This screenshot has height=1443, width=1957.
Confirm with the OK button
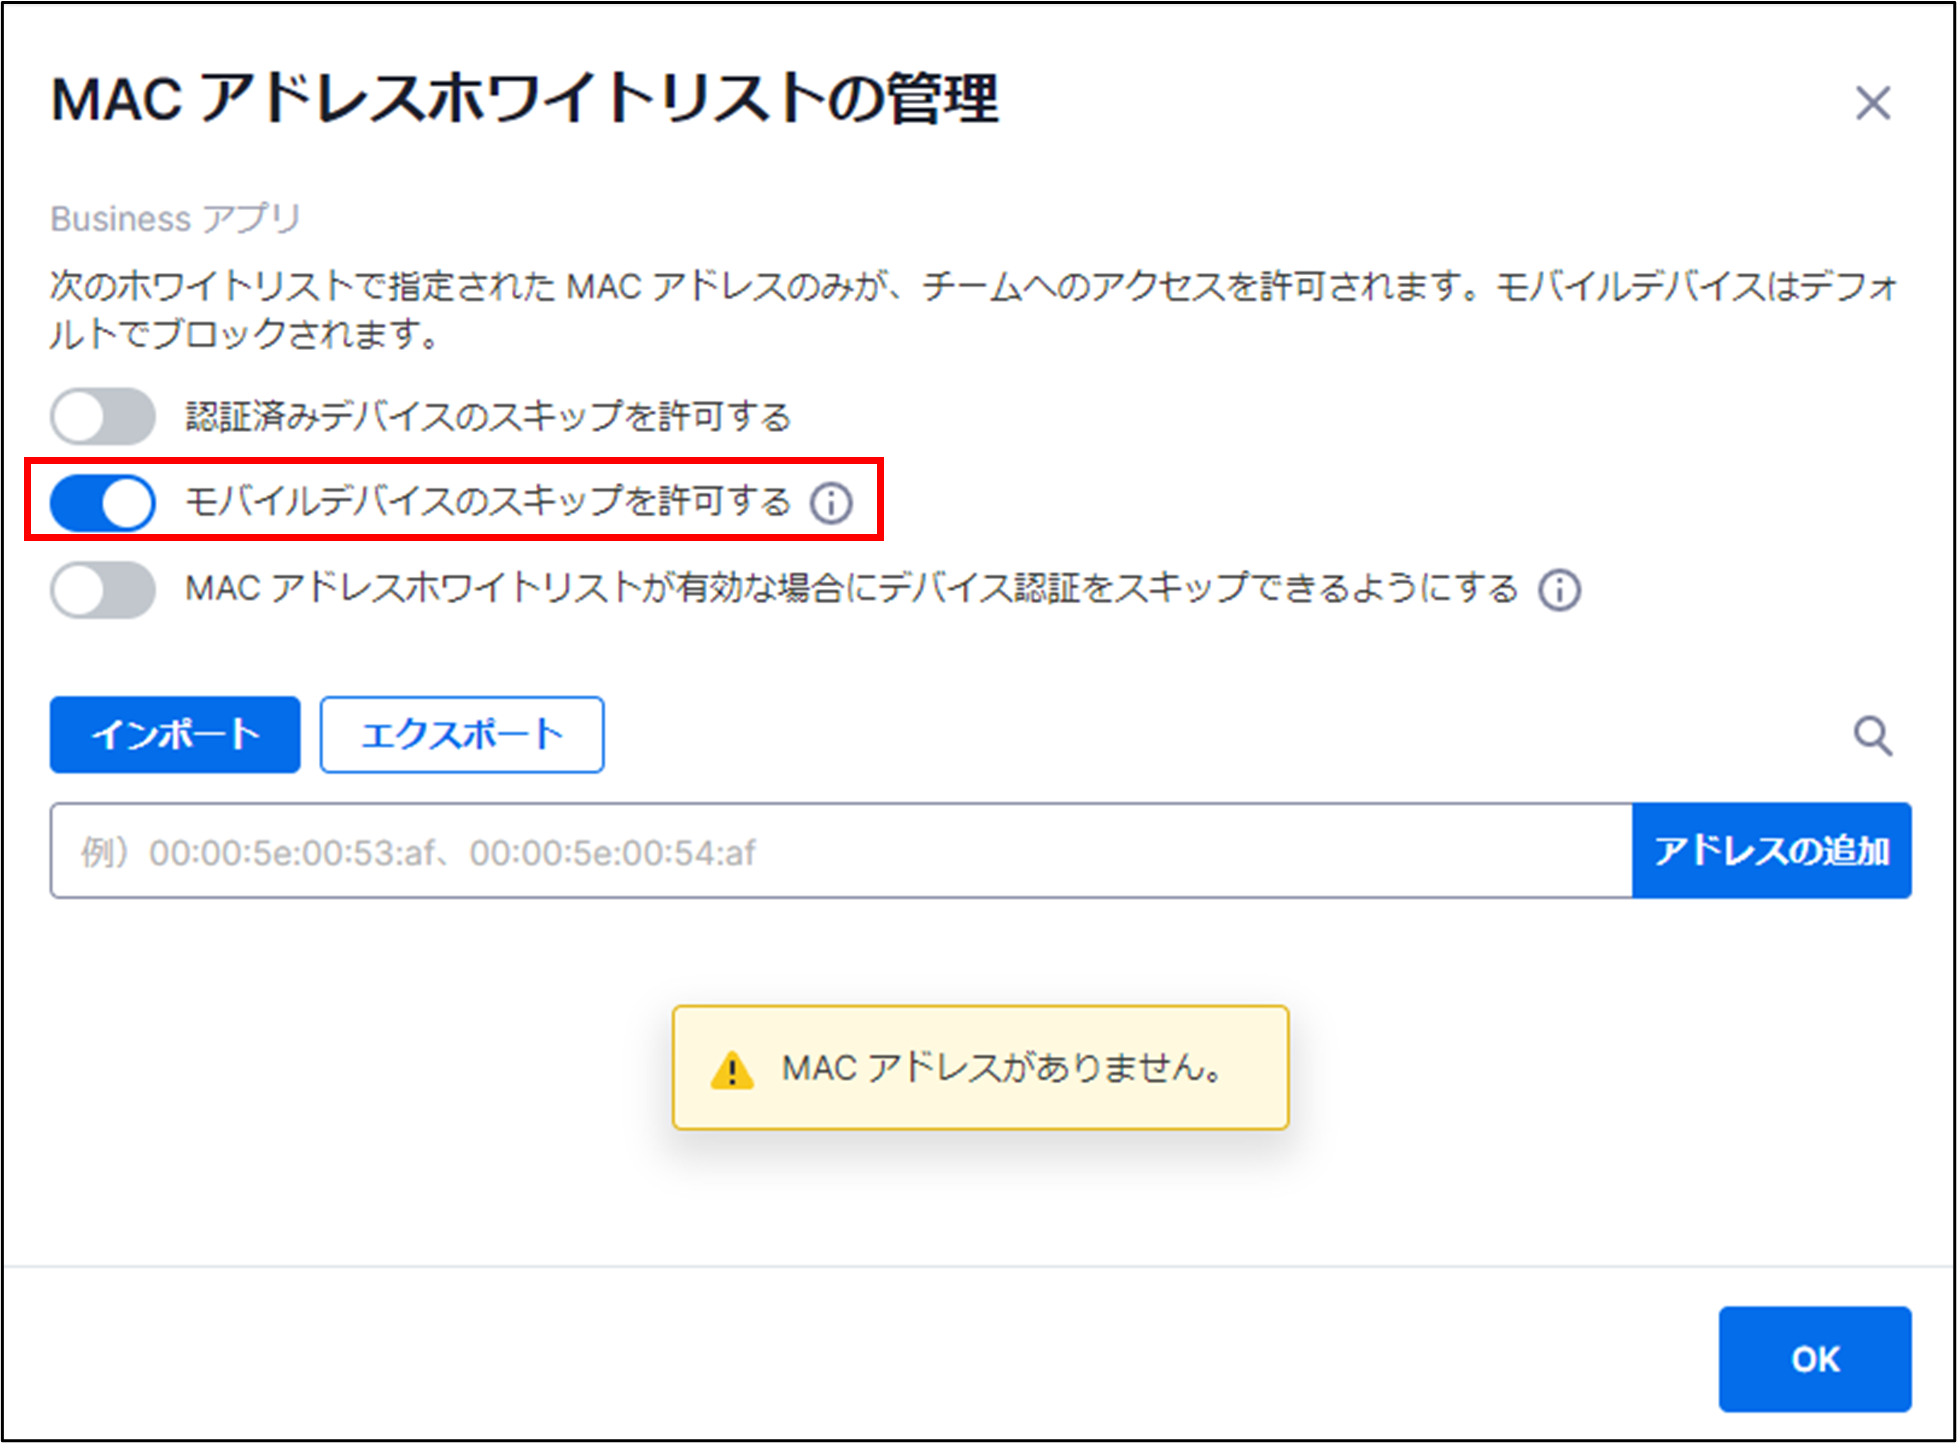point(1814,1359)
